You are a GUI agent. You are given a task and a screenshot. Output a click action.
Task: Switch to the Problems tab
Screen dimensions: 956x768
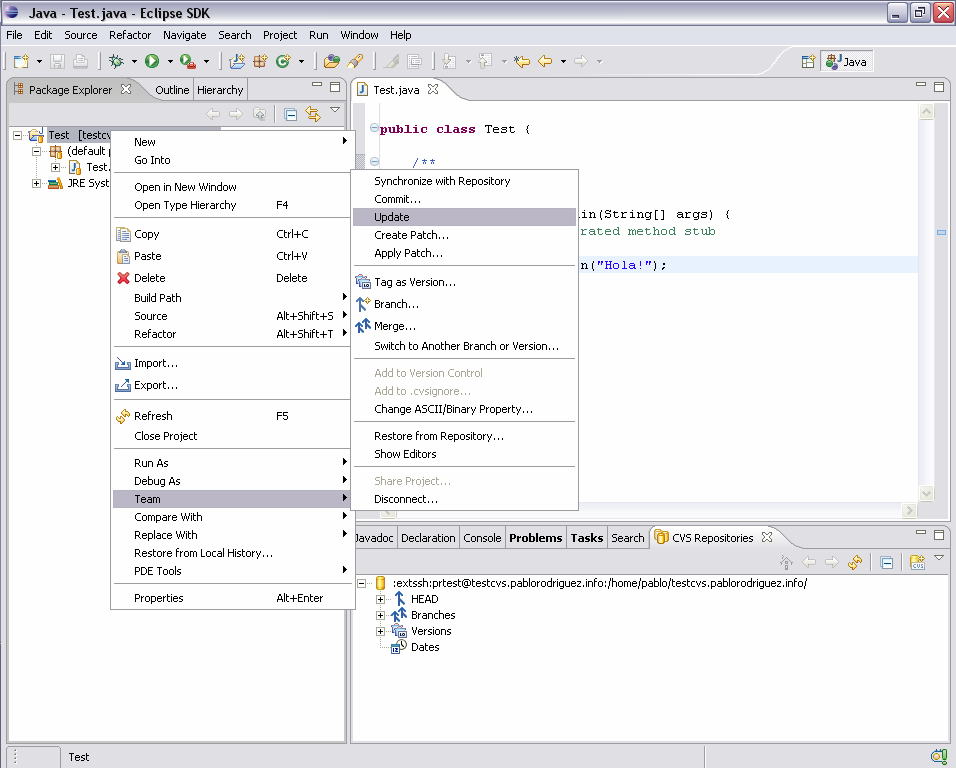pyautogui.click(x=535, y=538)
